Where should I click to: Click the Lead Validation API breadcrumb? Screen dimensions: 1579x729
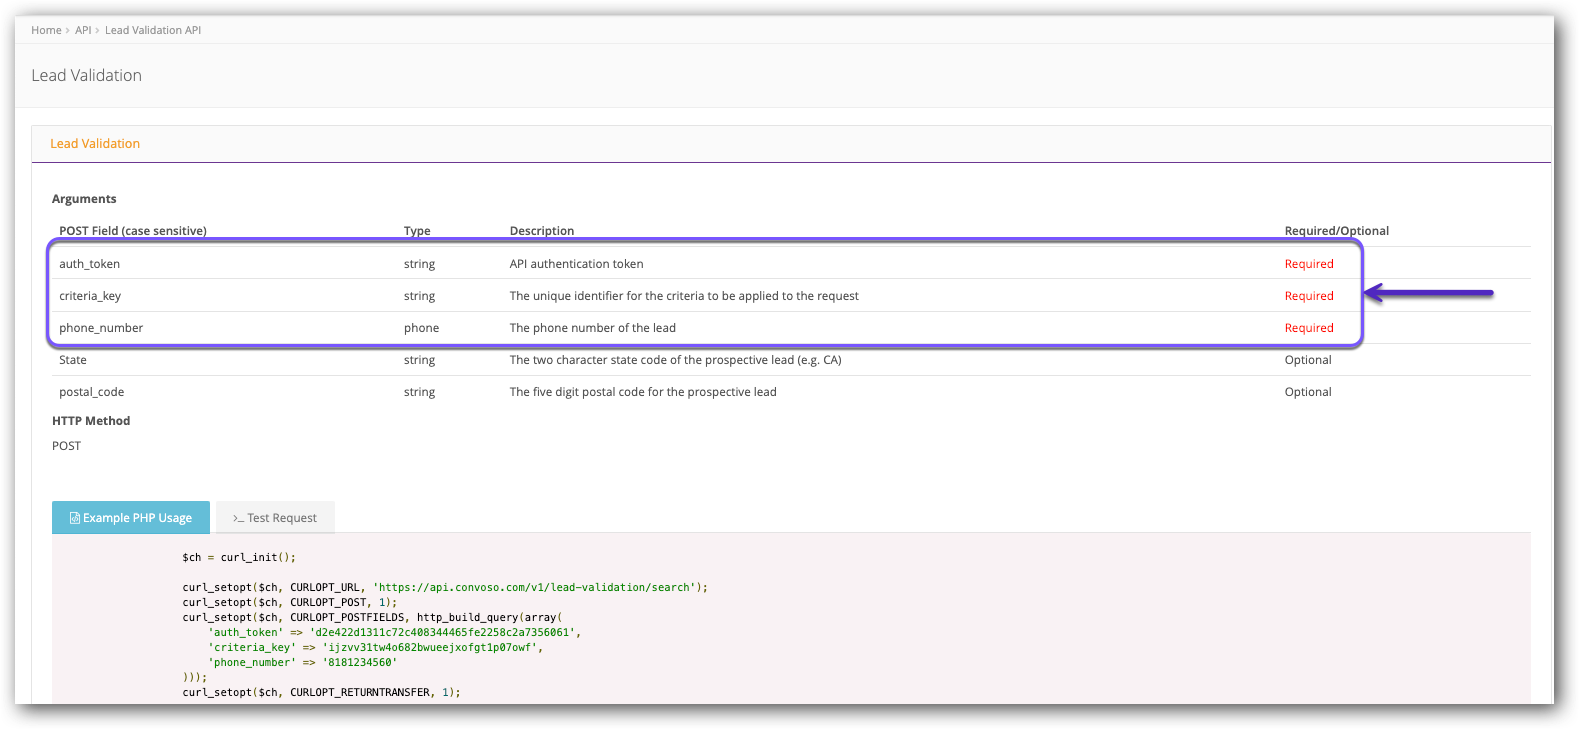pos(153,30)
